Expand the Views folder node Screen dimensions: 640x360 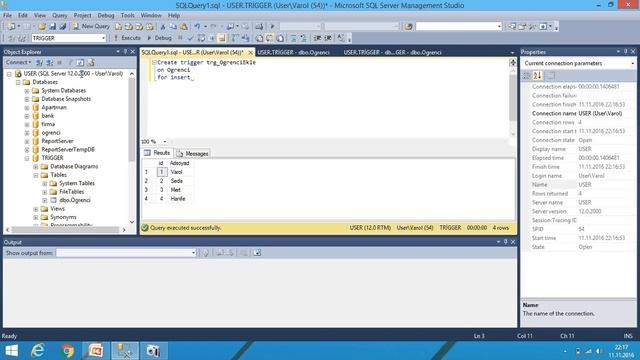(36, 209)
